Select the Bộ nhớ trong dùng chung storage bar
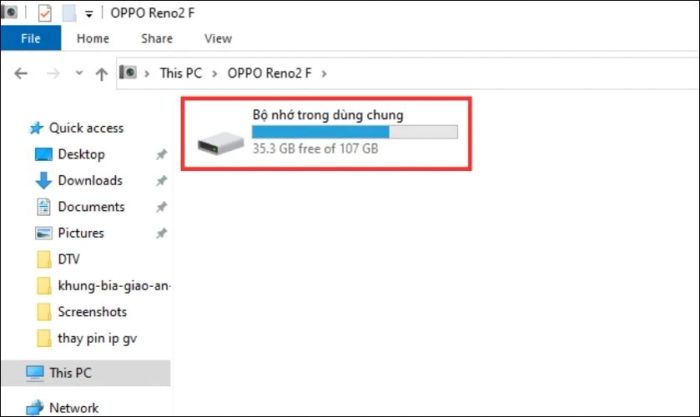 click(x=354, y=131)
